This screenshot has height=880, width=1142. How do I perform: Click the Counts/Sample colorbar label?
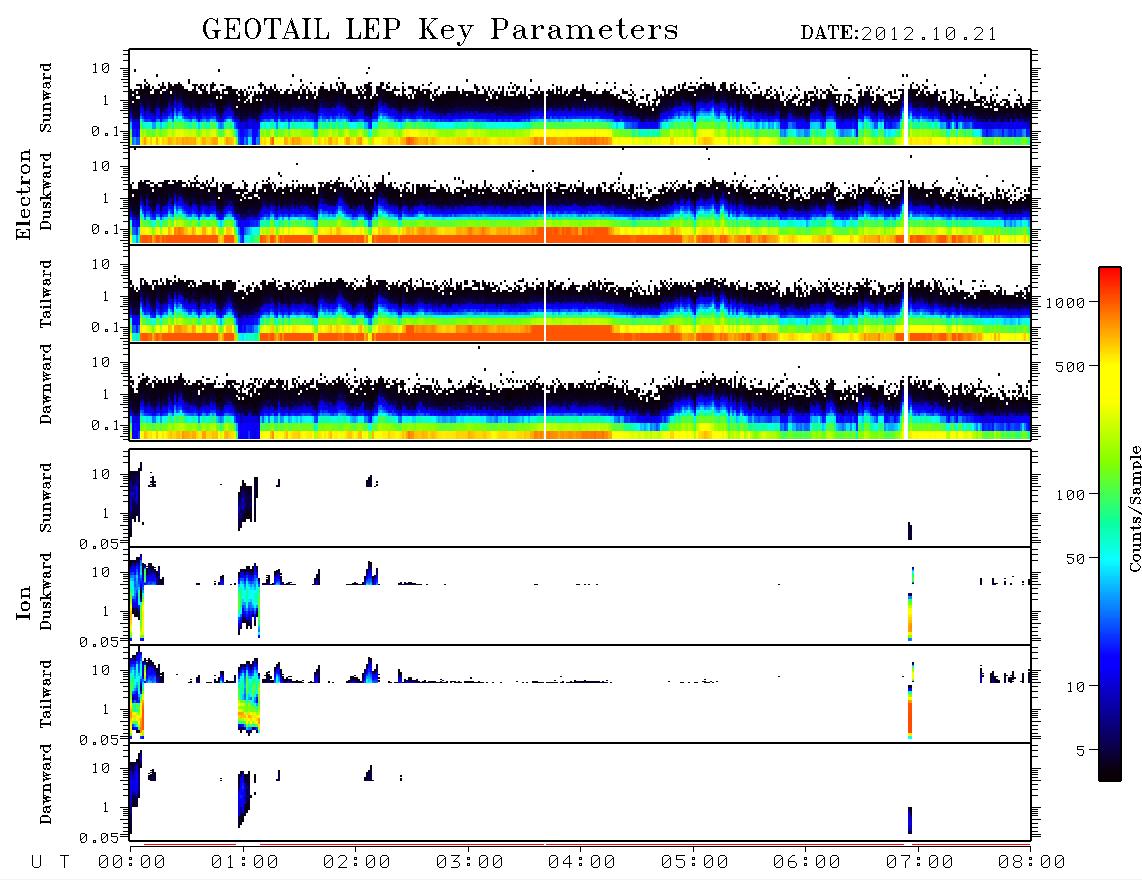click(1134, 509)
